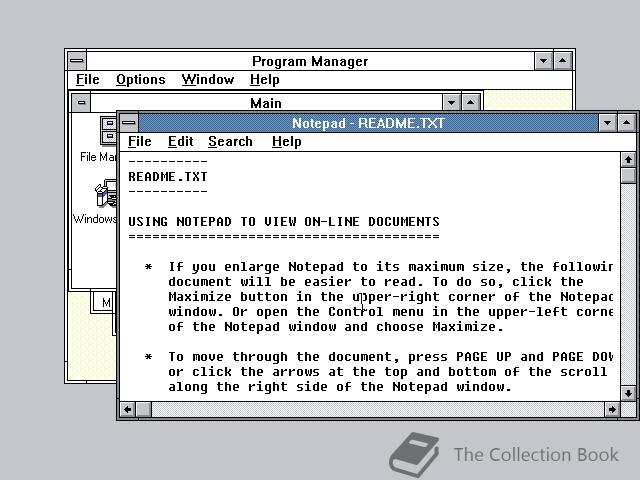This screenshot has height=480, width=640.
Task: Click the line starting 'If you enlarge Notepad'
Action: coord(391,267)
